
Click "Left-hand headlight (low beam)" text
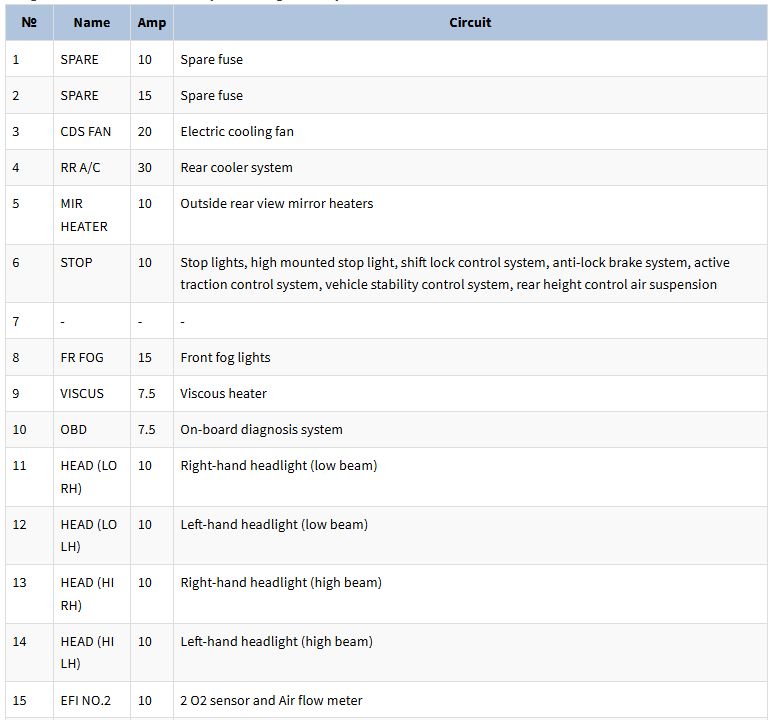pos(274,524)
